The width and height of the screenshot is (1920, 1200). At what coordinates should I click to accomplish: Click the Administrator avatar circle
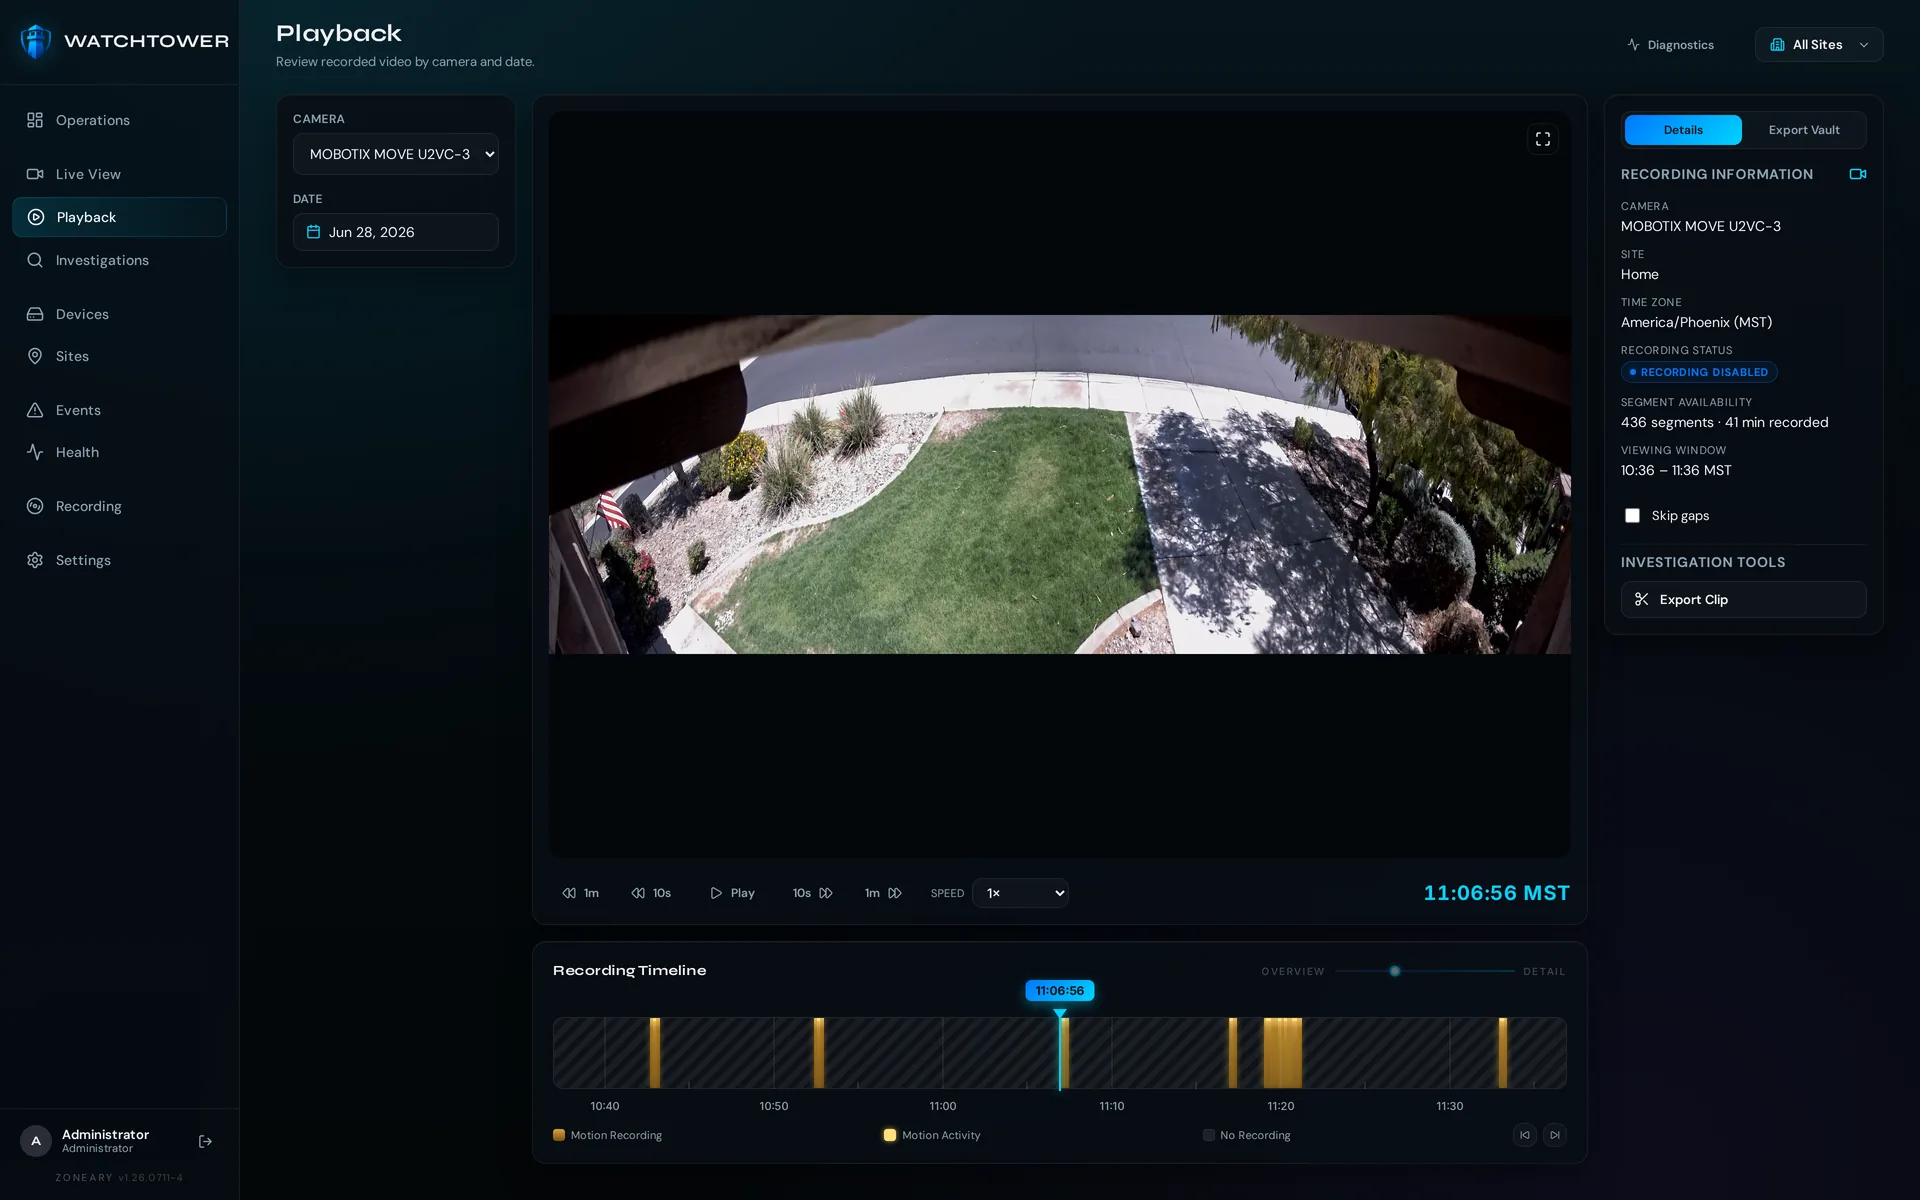[36, 1141]
